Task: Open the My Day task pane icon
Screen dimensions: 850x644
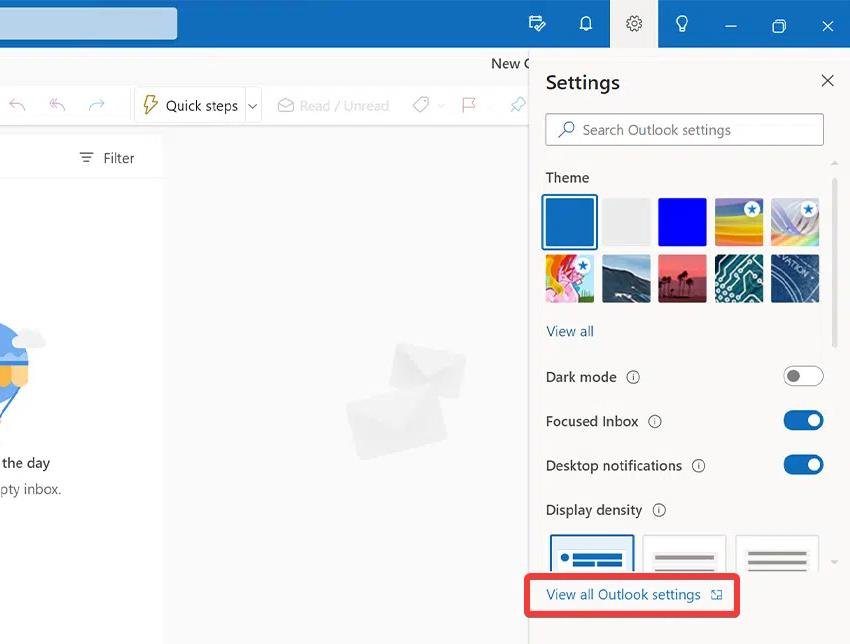Action: [537, 24]
